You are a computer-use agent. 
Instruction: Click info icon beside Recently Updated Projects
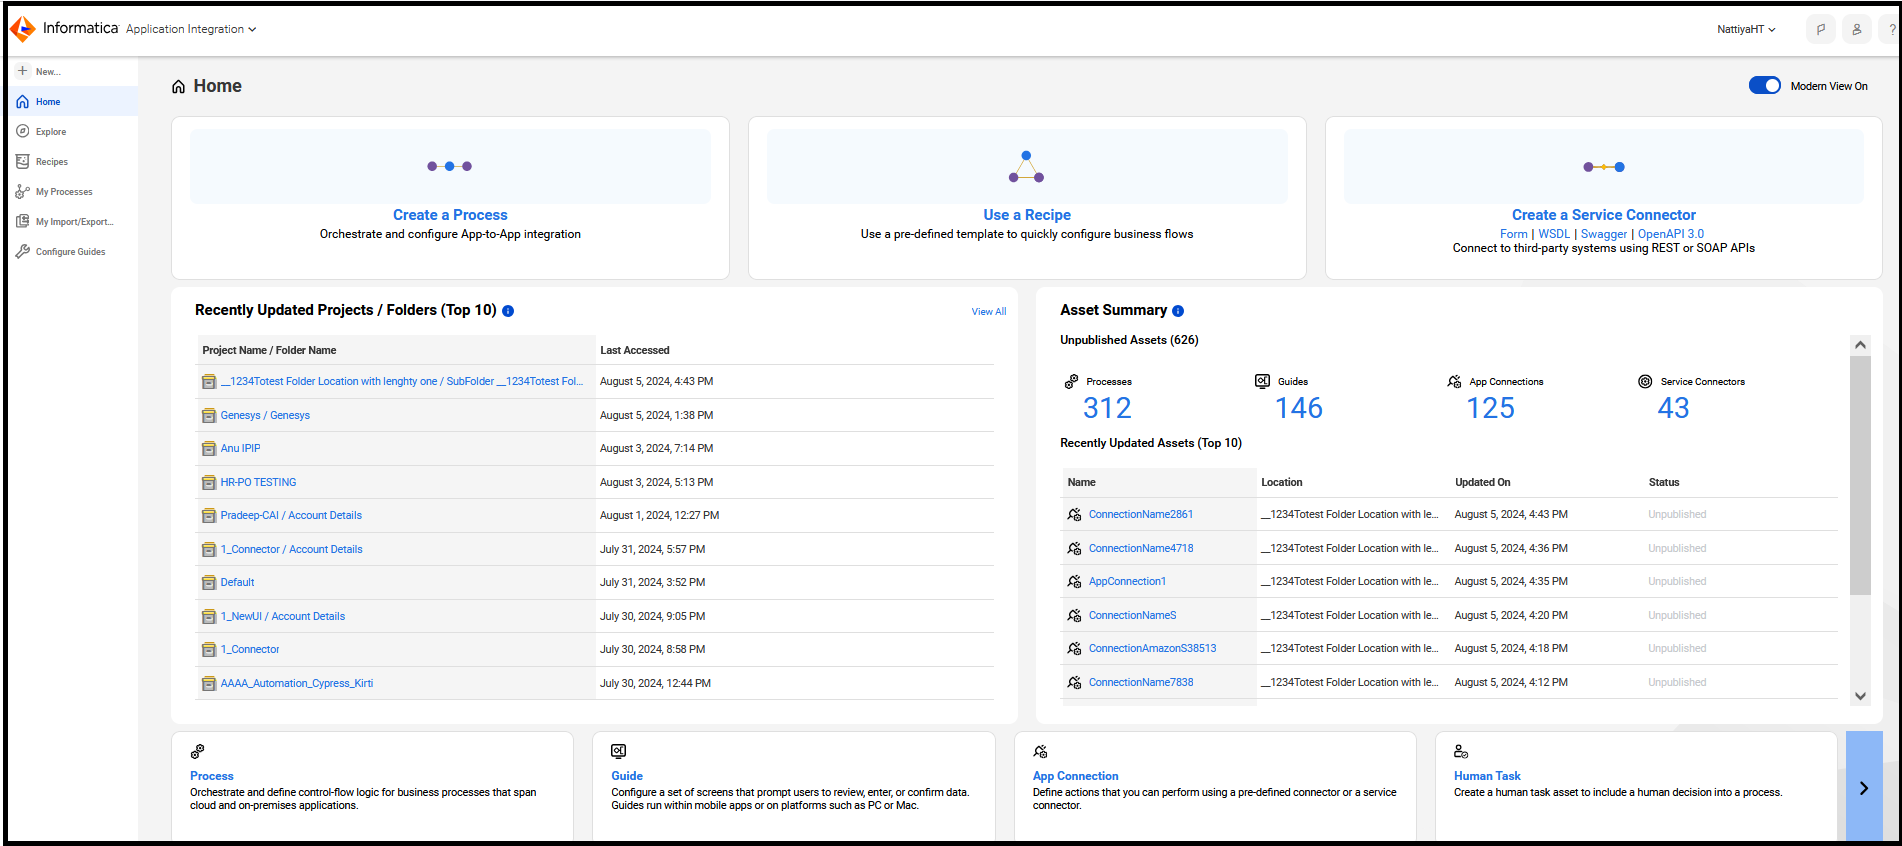pos(508,311)
